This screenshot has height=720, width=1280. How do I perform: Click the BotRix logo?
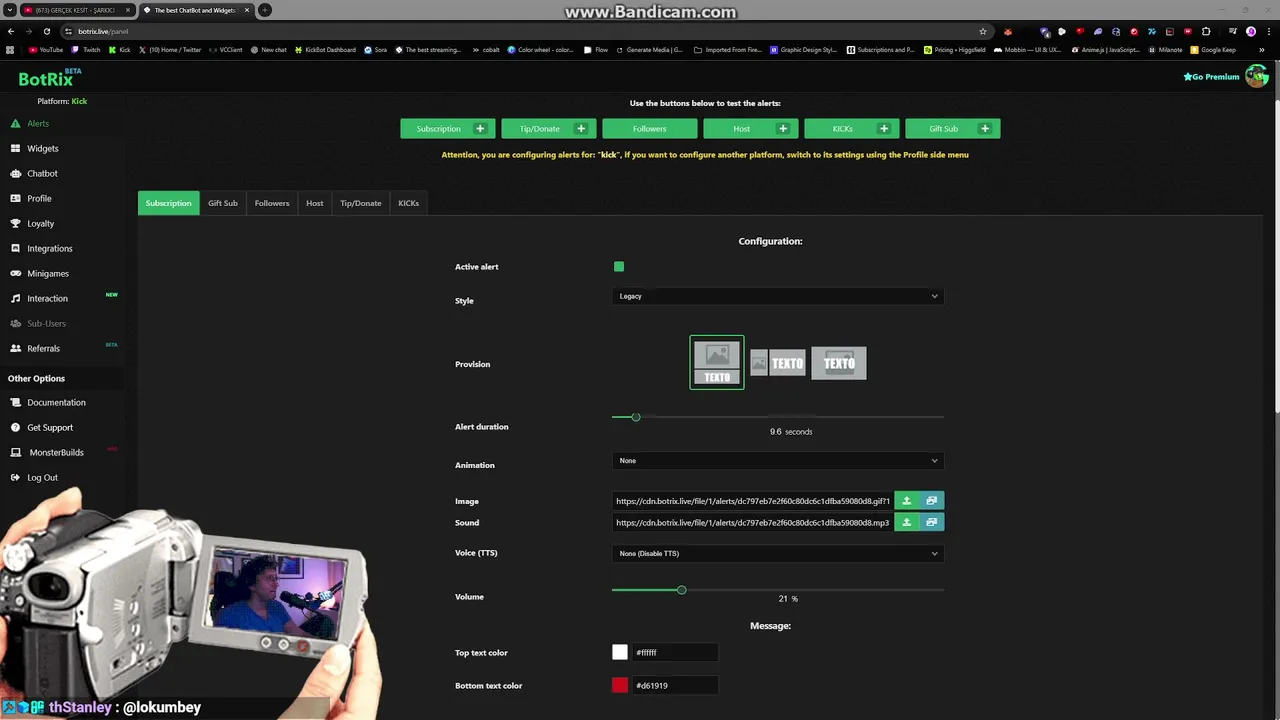(x=49, y=78)
